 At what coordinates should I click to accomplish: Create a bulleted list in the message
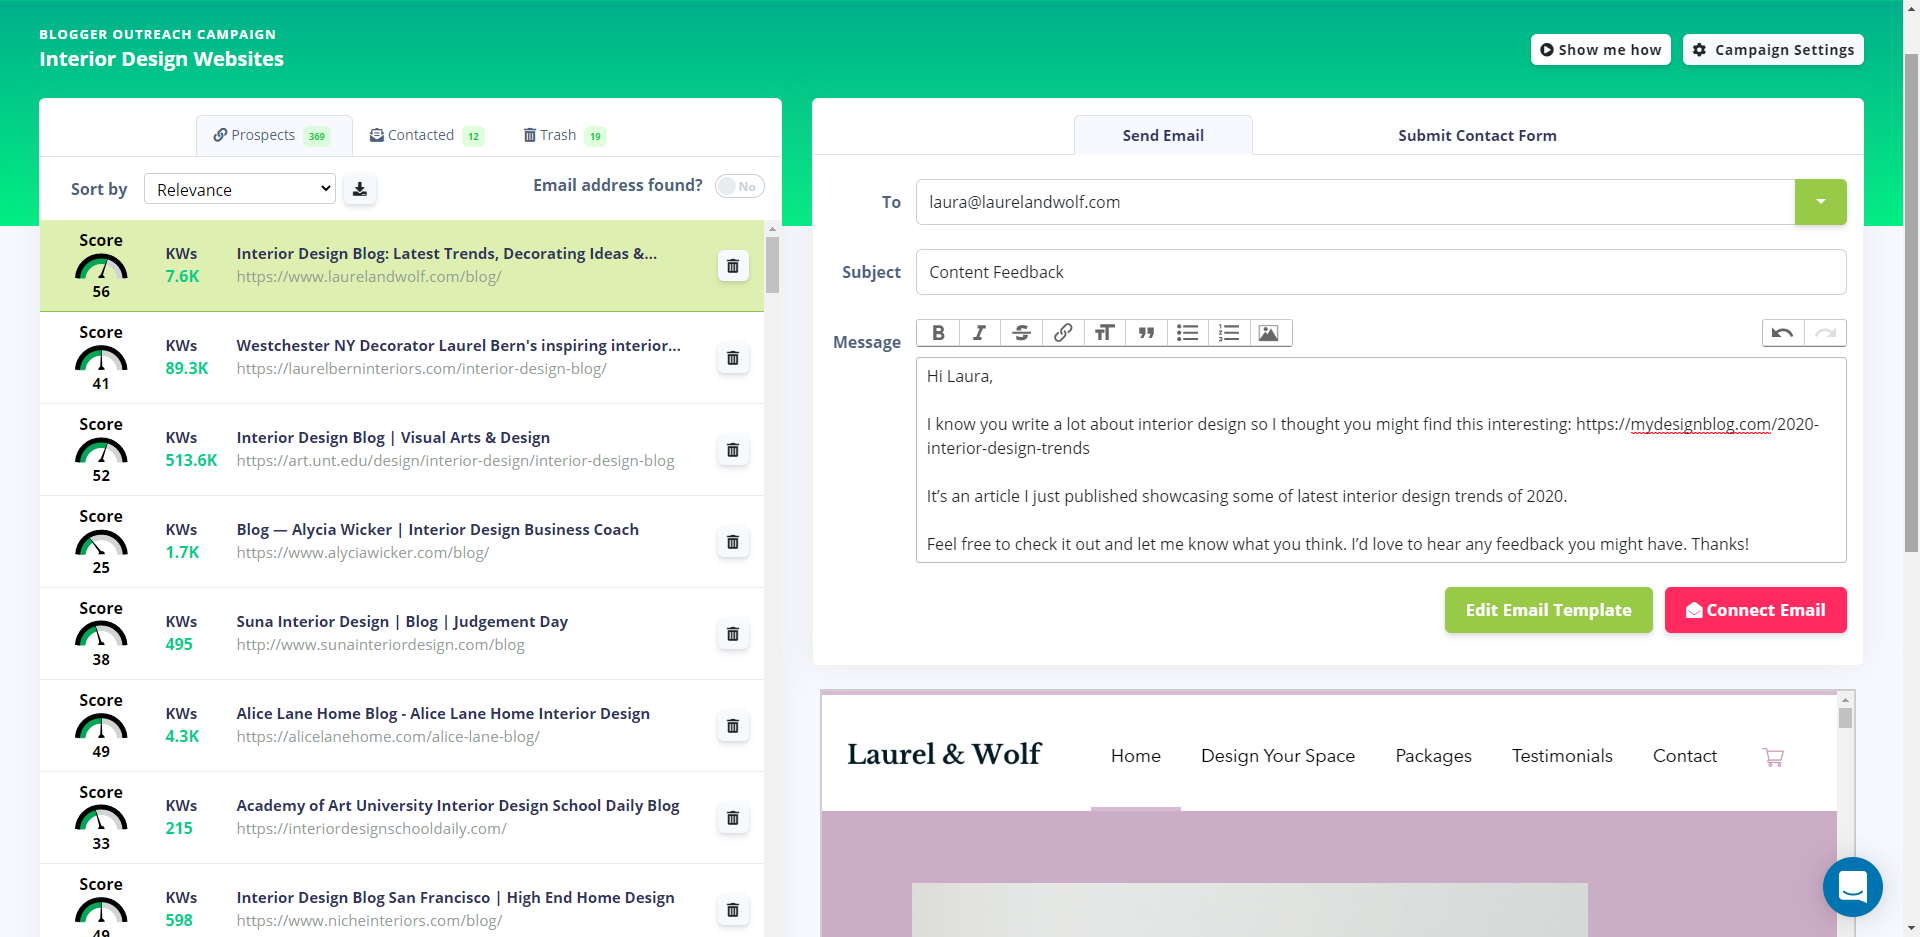pos(1187,333)
